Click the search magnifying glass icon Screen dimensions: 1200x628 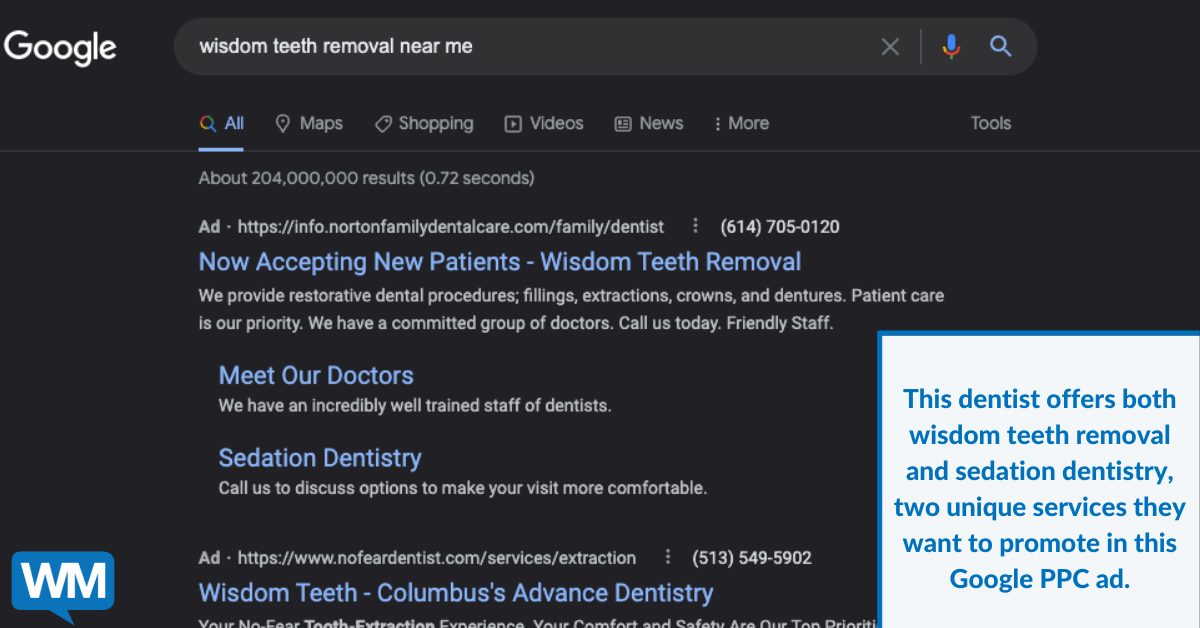[x=1000, y=46]
